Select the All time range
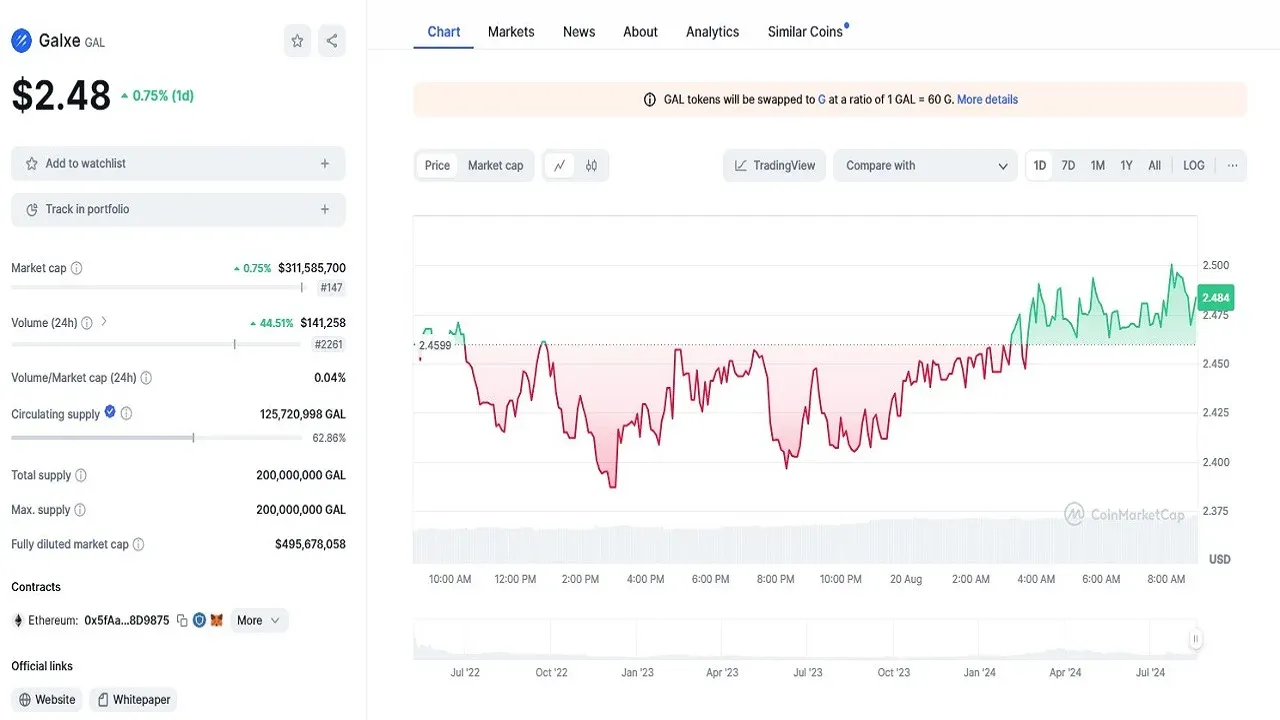This screenshot has width=1280, height=720. click(x=1154, y=166)
